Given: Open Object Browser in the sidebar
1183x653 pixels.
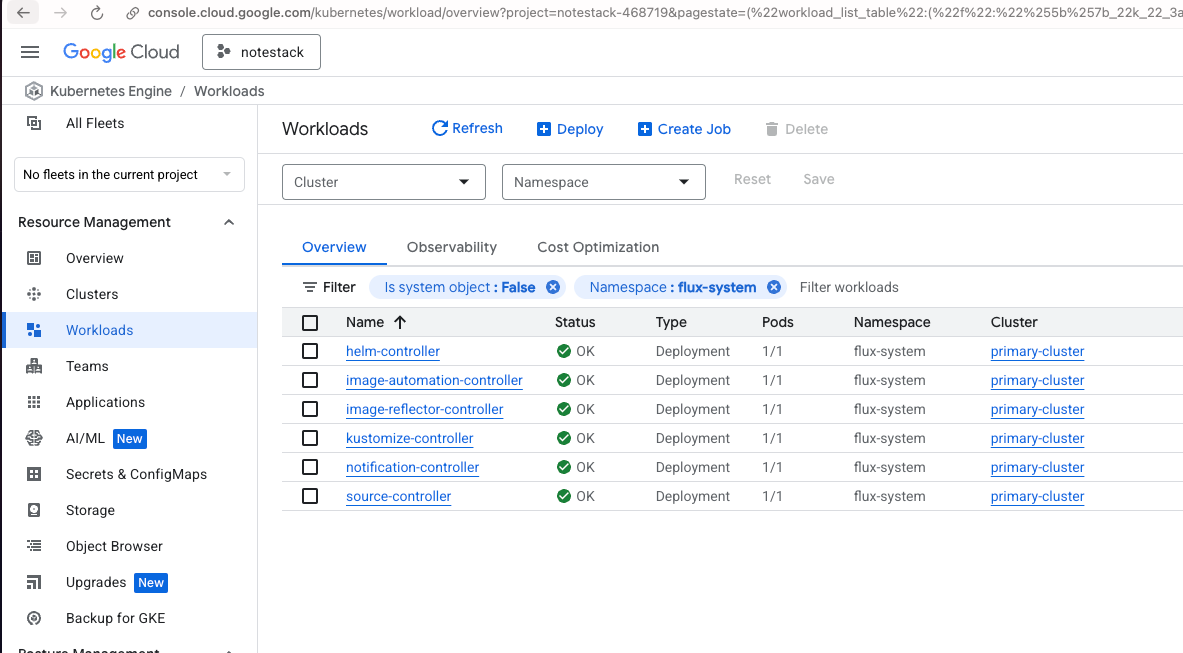Looking at the screenshot, I should pyautogui.click(x=115, y=546).
